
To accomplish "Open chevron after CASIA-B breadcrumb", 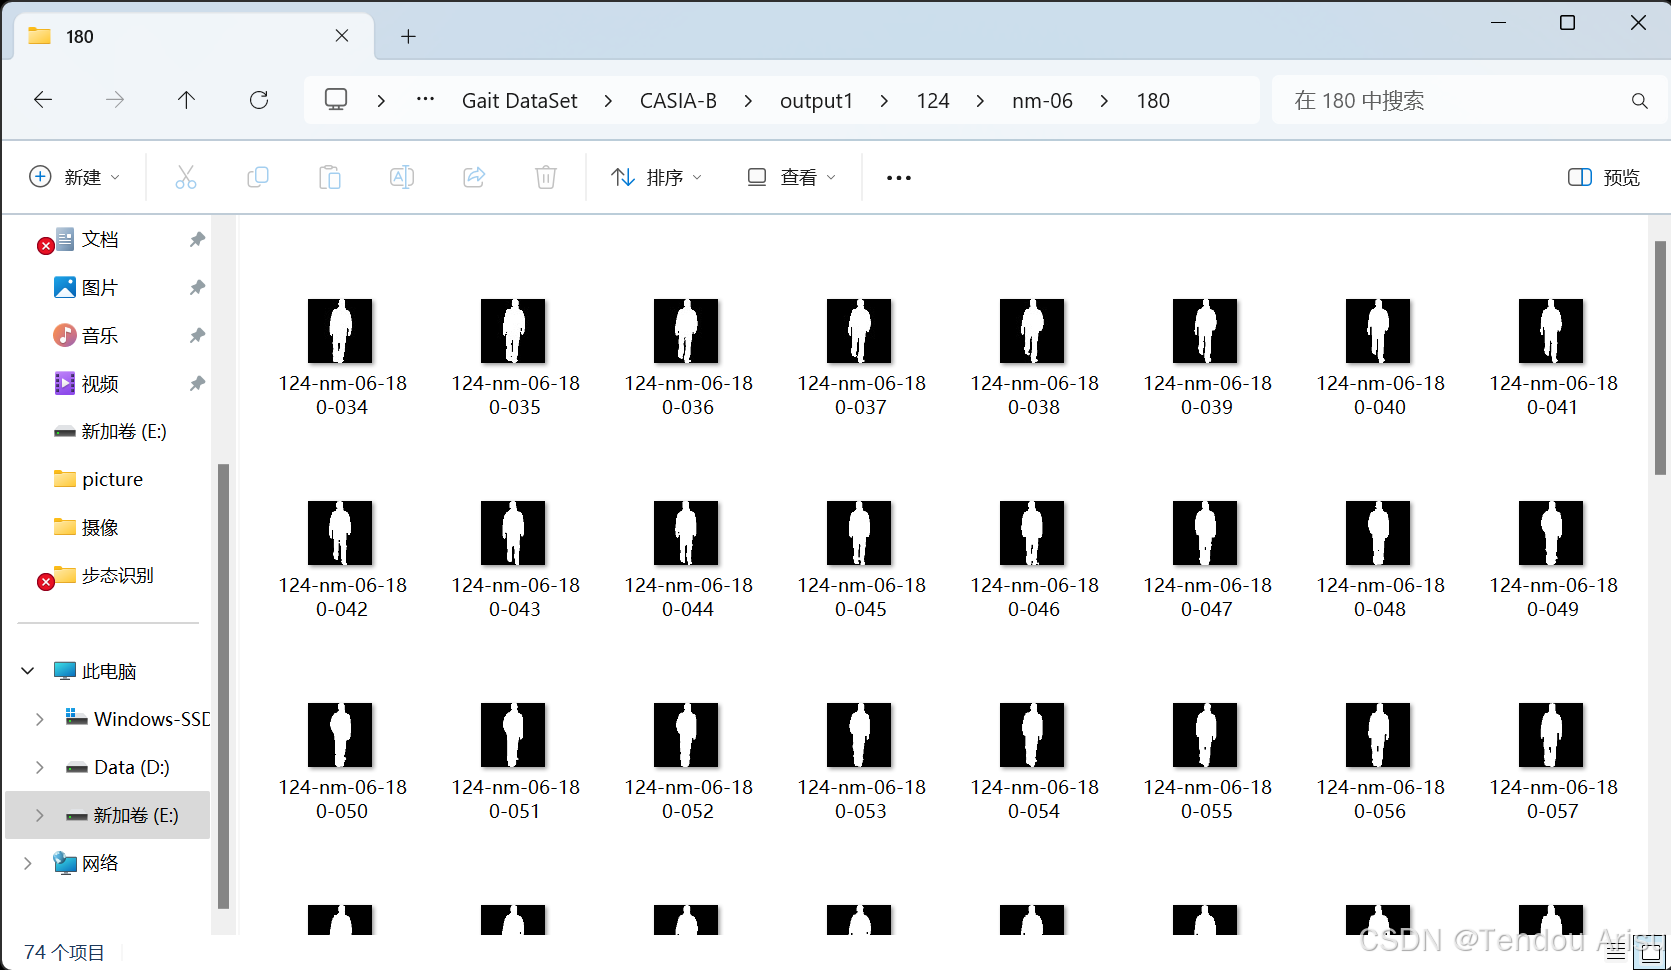I will pos(748,101).
